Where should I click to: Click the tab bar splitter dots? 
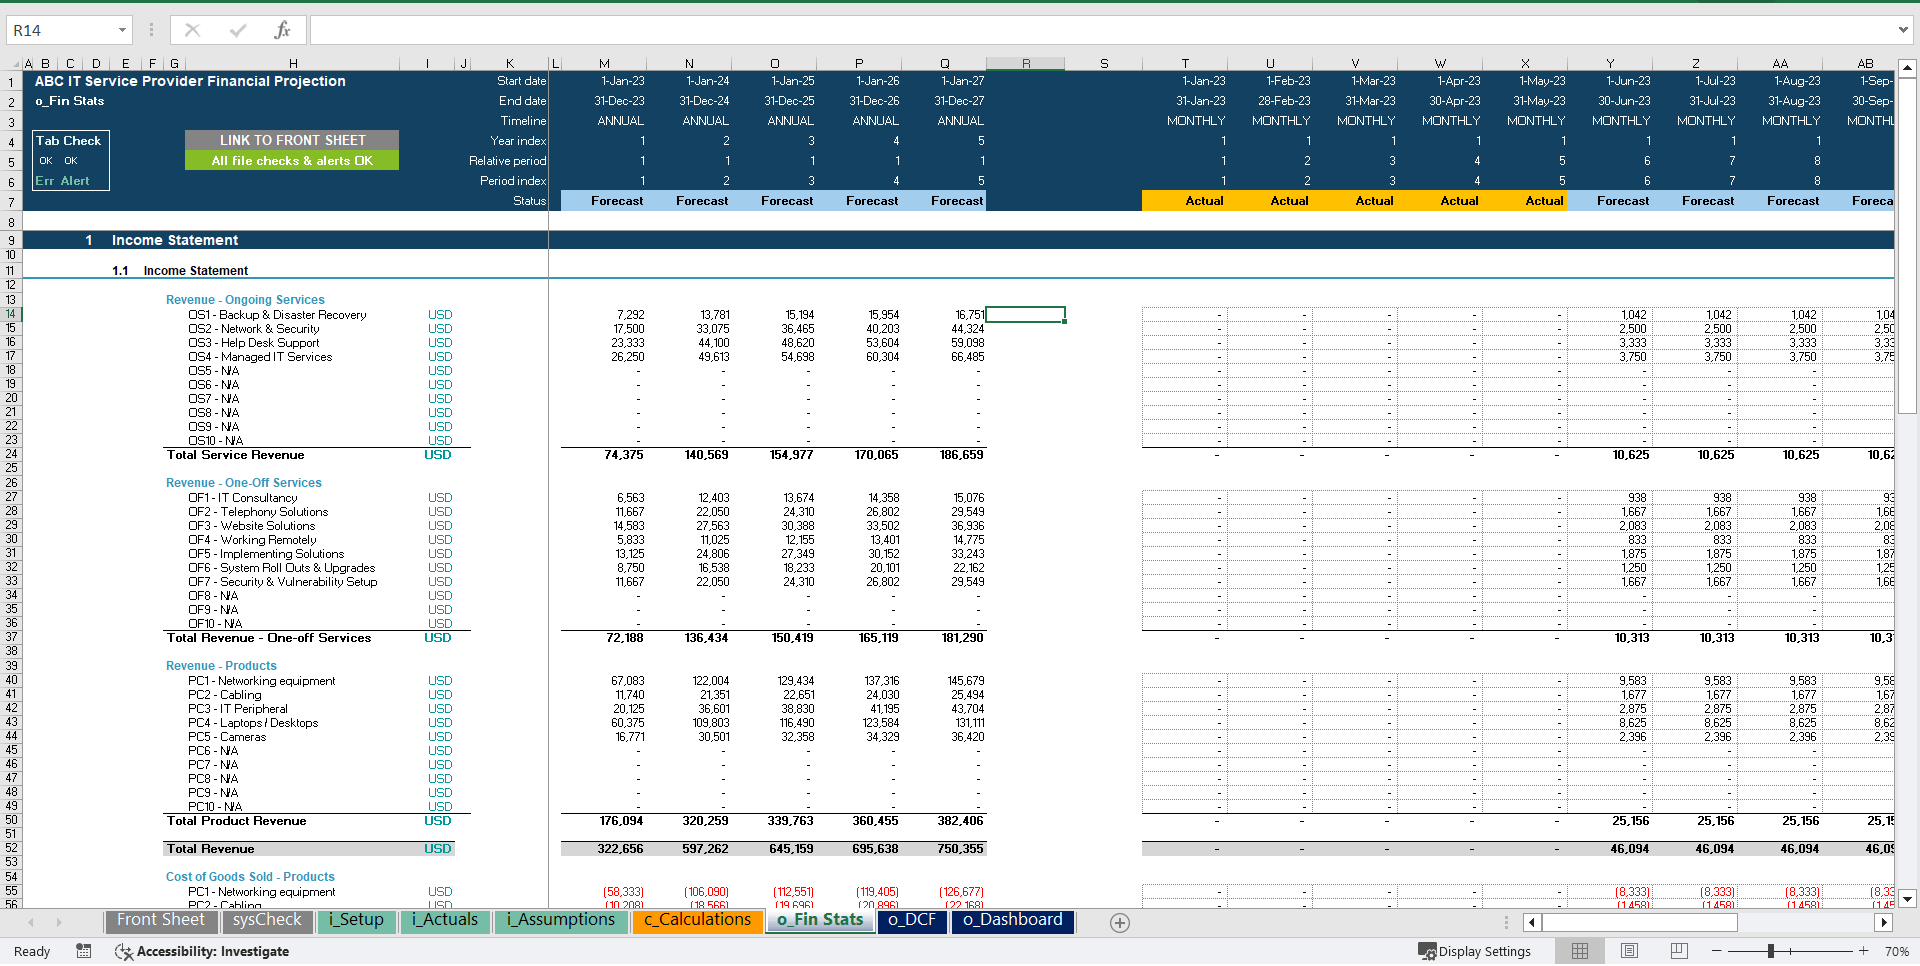(1506, 922)
